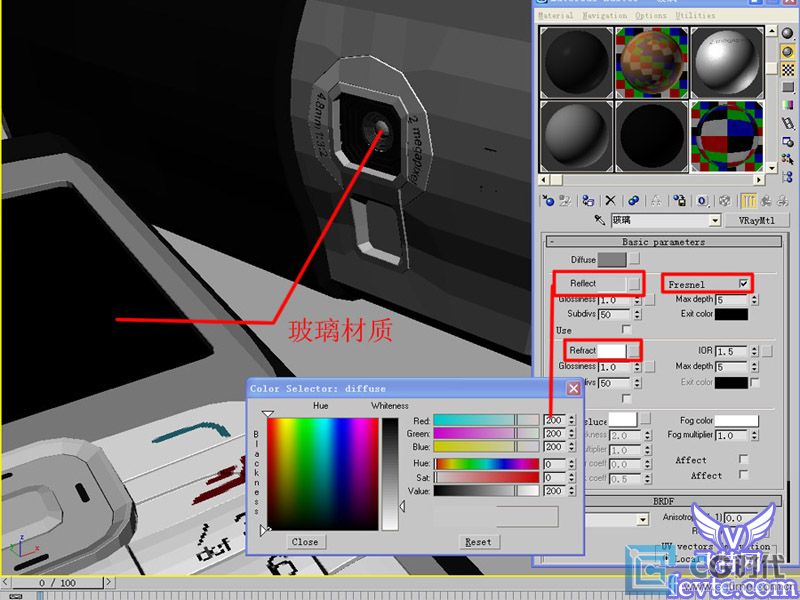
Task: Click the Make Preview film icon
Action: 788,123
